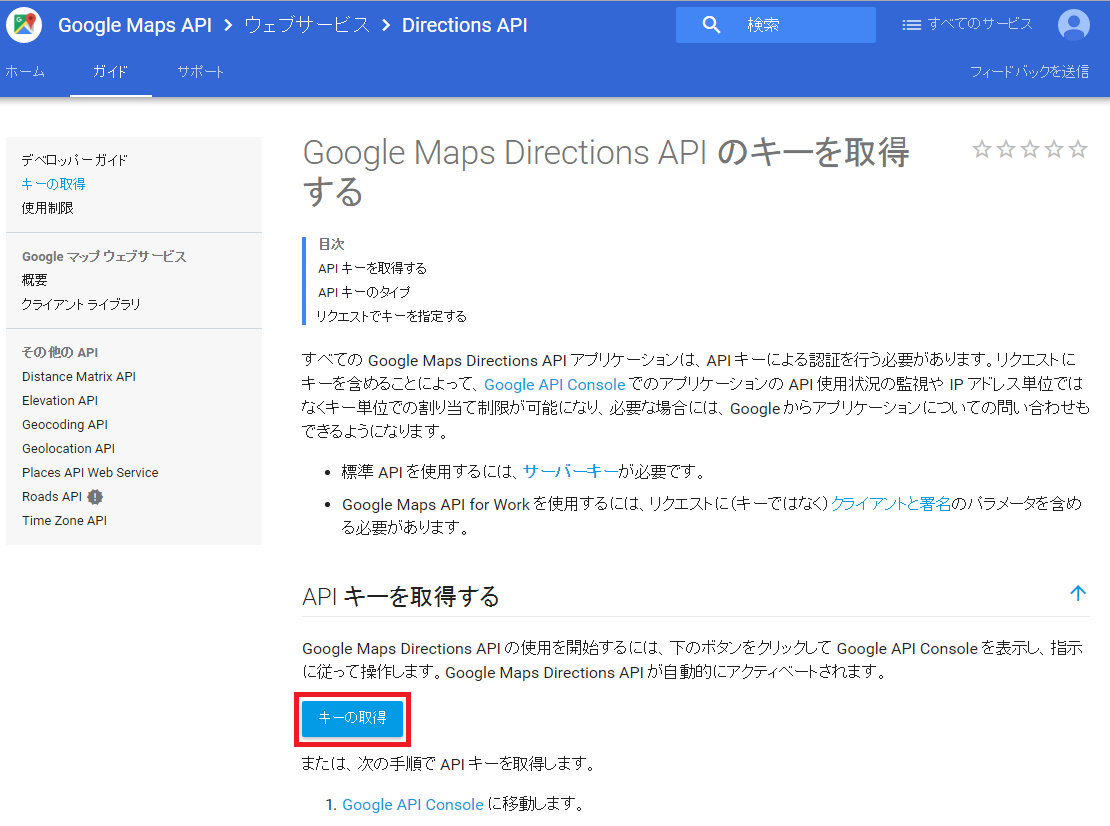Click the その他の API sidebar heading
This screenshot has height=826, width=1110.
point(59,352)
